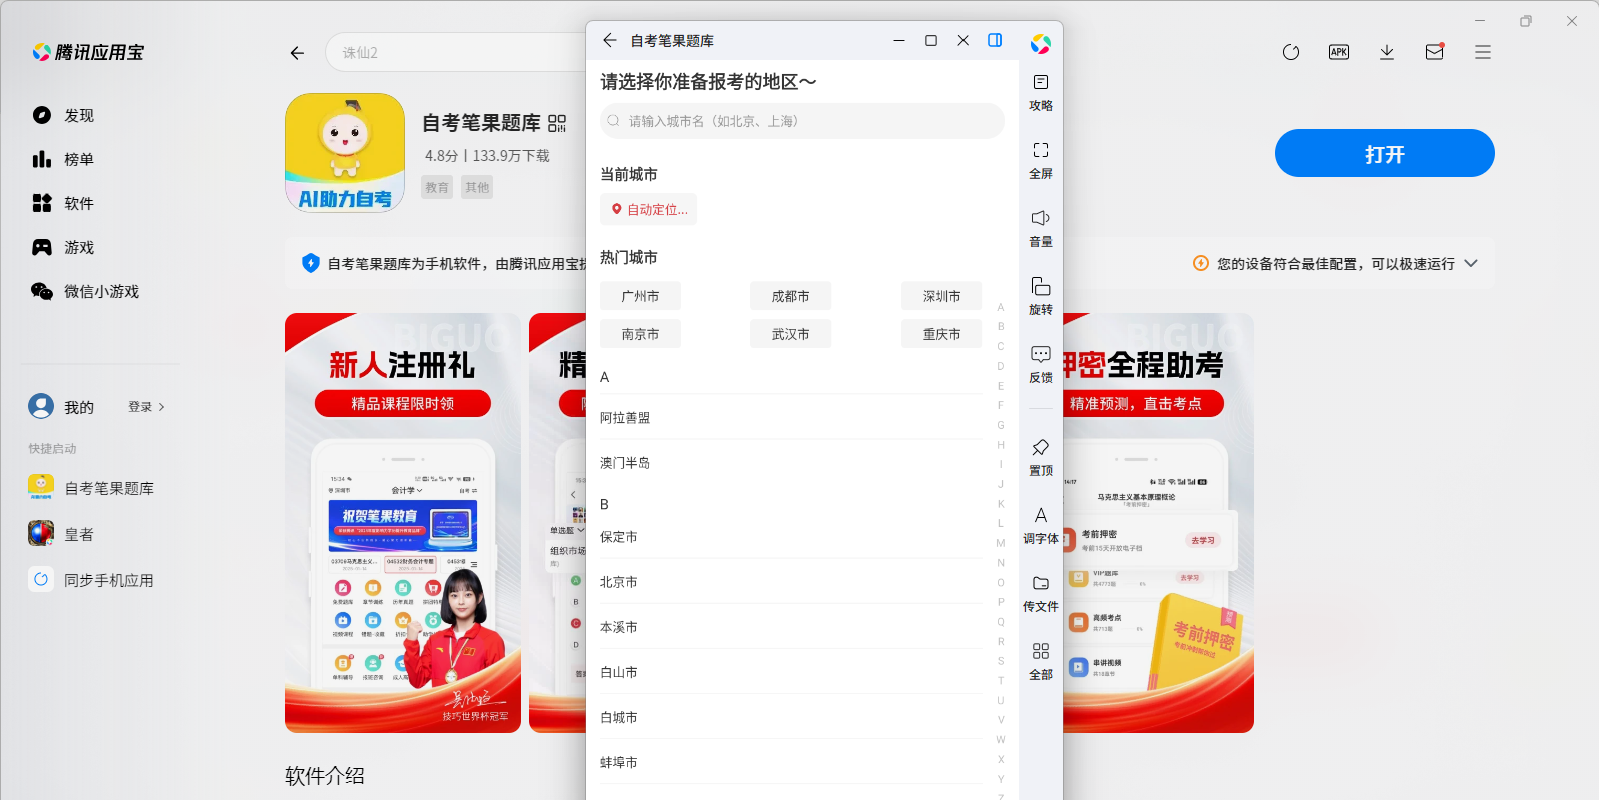Open the 反馈 feedback icon
The height and width of the screenshot is (800, 1599).
pos(1040,364)
